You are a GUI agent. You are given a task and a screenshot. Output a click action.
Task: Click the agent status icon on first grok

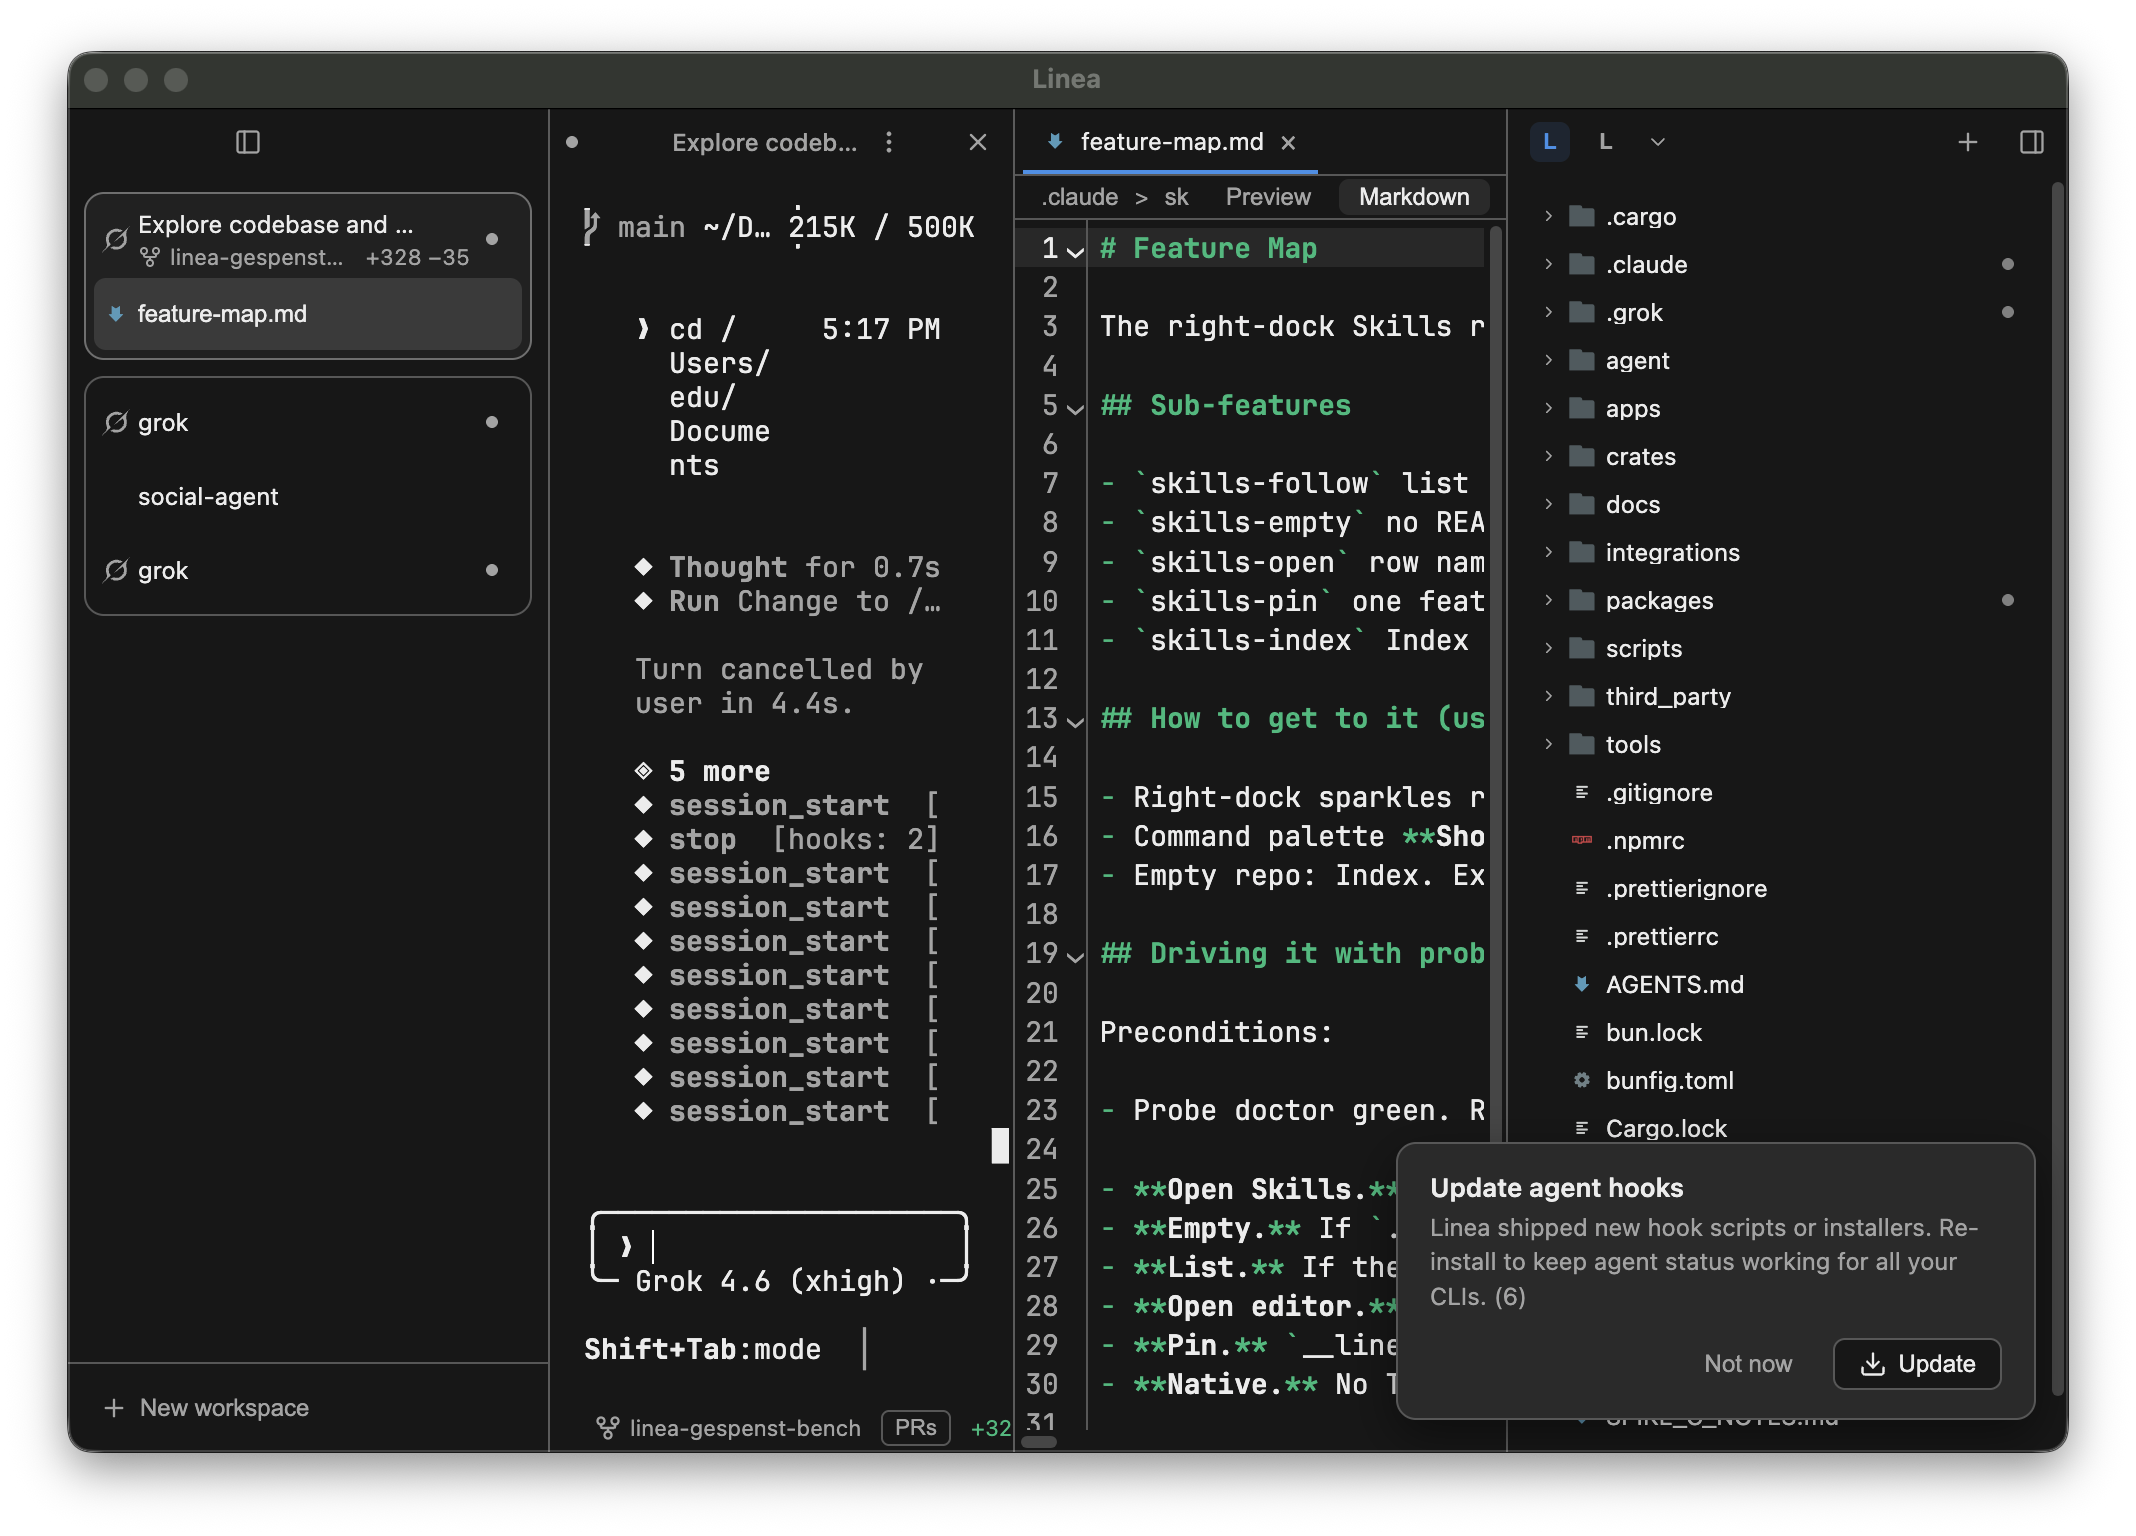[x=116, y=422]
